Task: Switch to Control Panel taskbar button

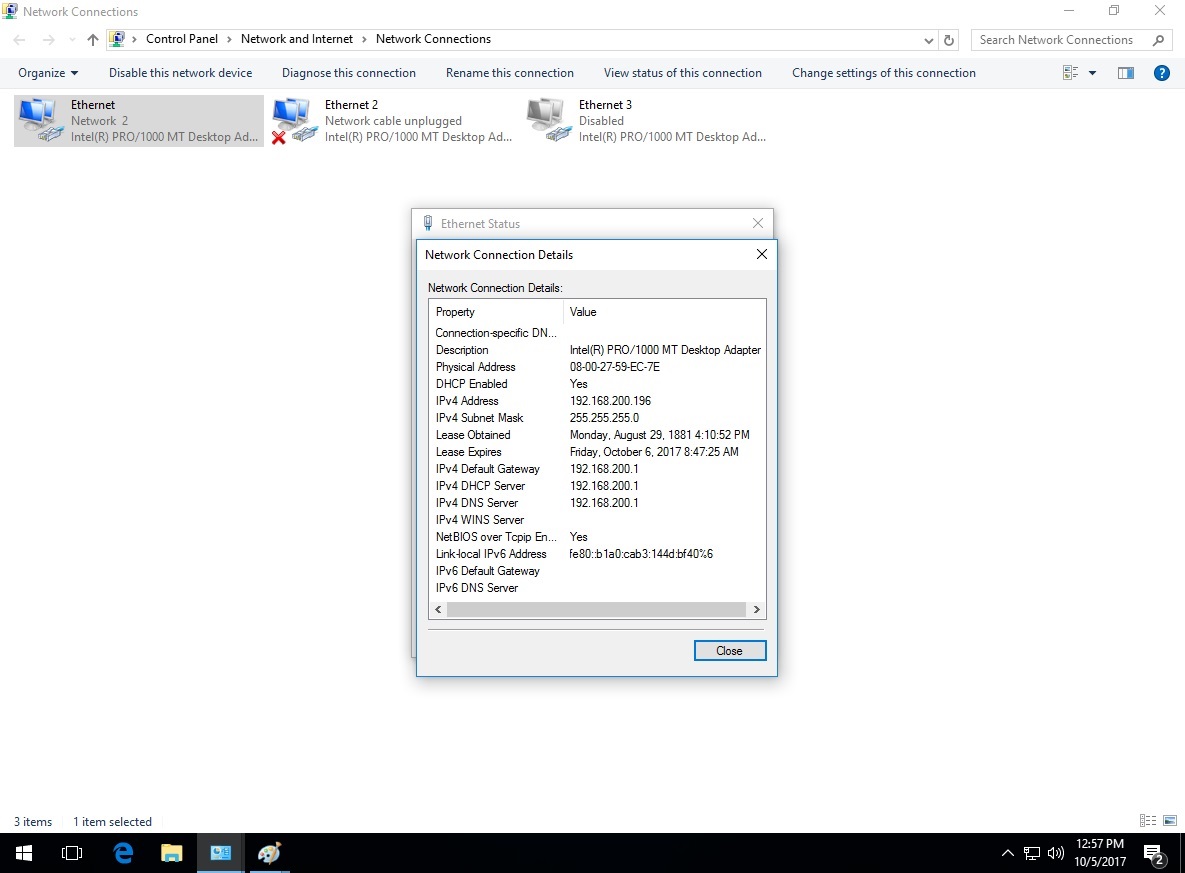Action: pos(221,853)
